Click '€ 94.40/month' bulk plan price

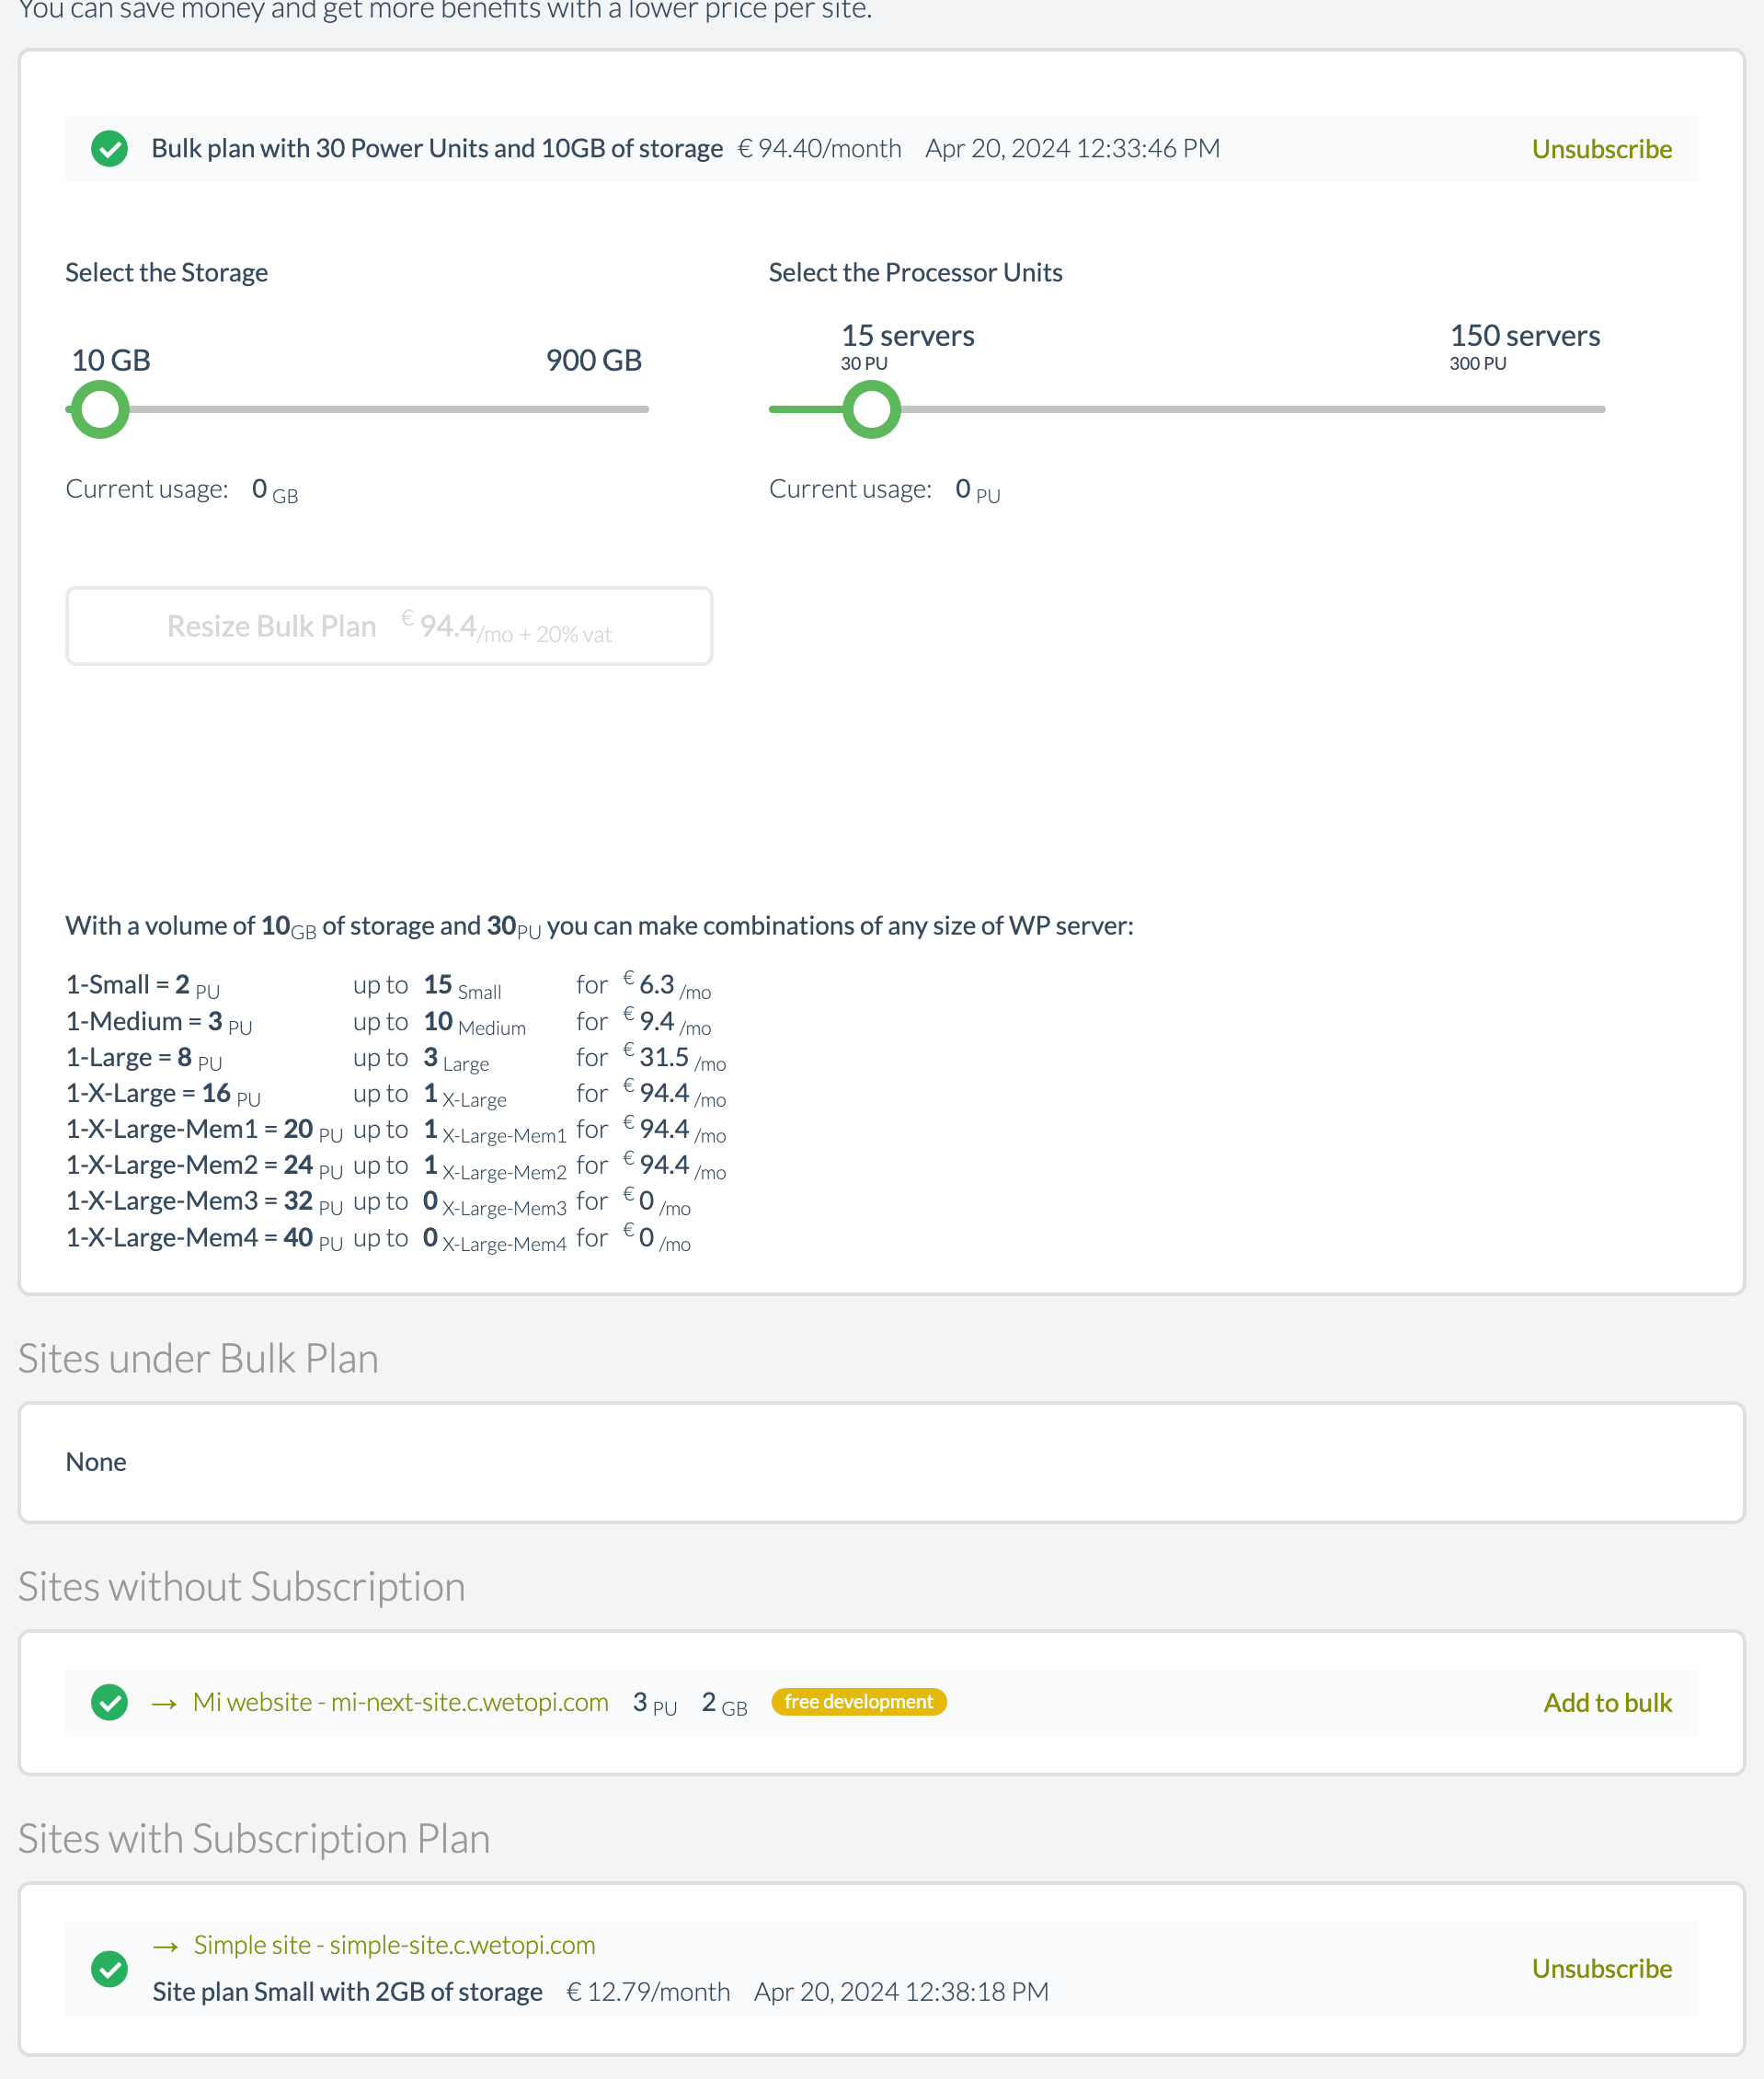pos(819,148)
